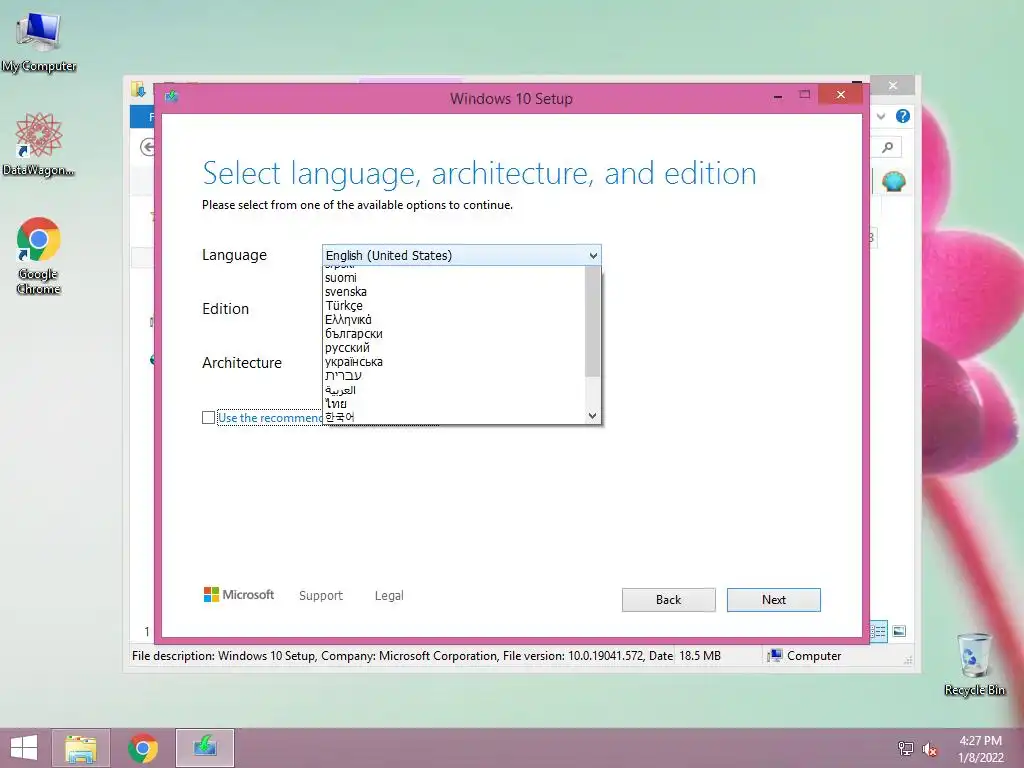Screen dimensions: 1024x768
Task: Open the taskbar clock and date
Action: (x=980, y=748)
